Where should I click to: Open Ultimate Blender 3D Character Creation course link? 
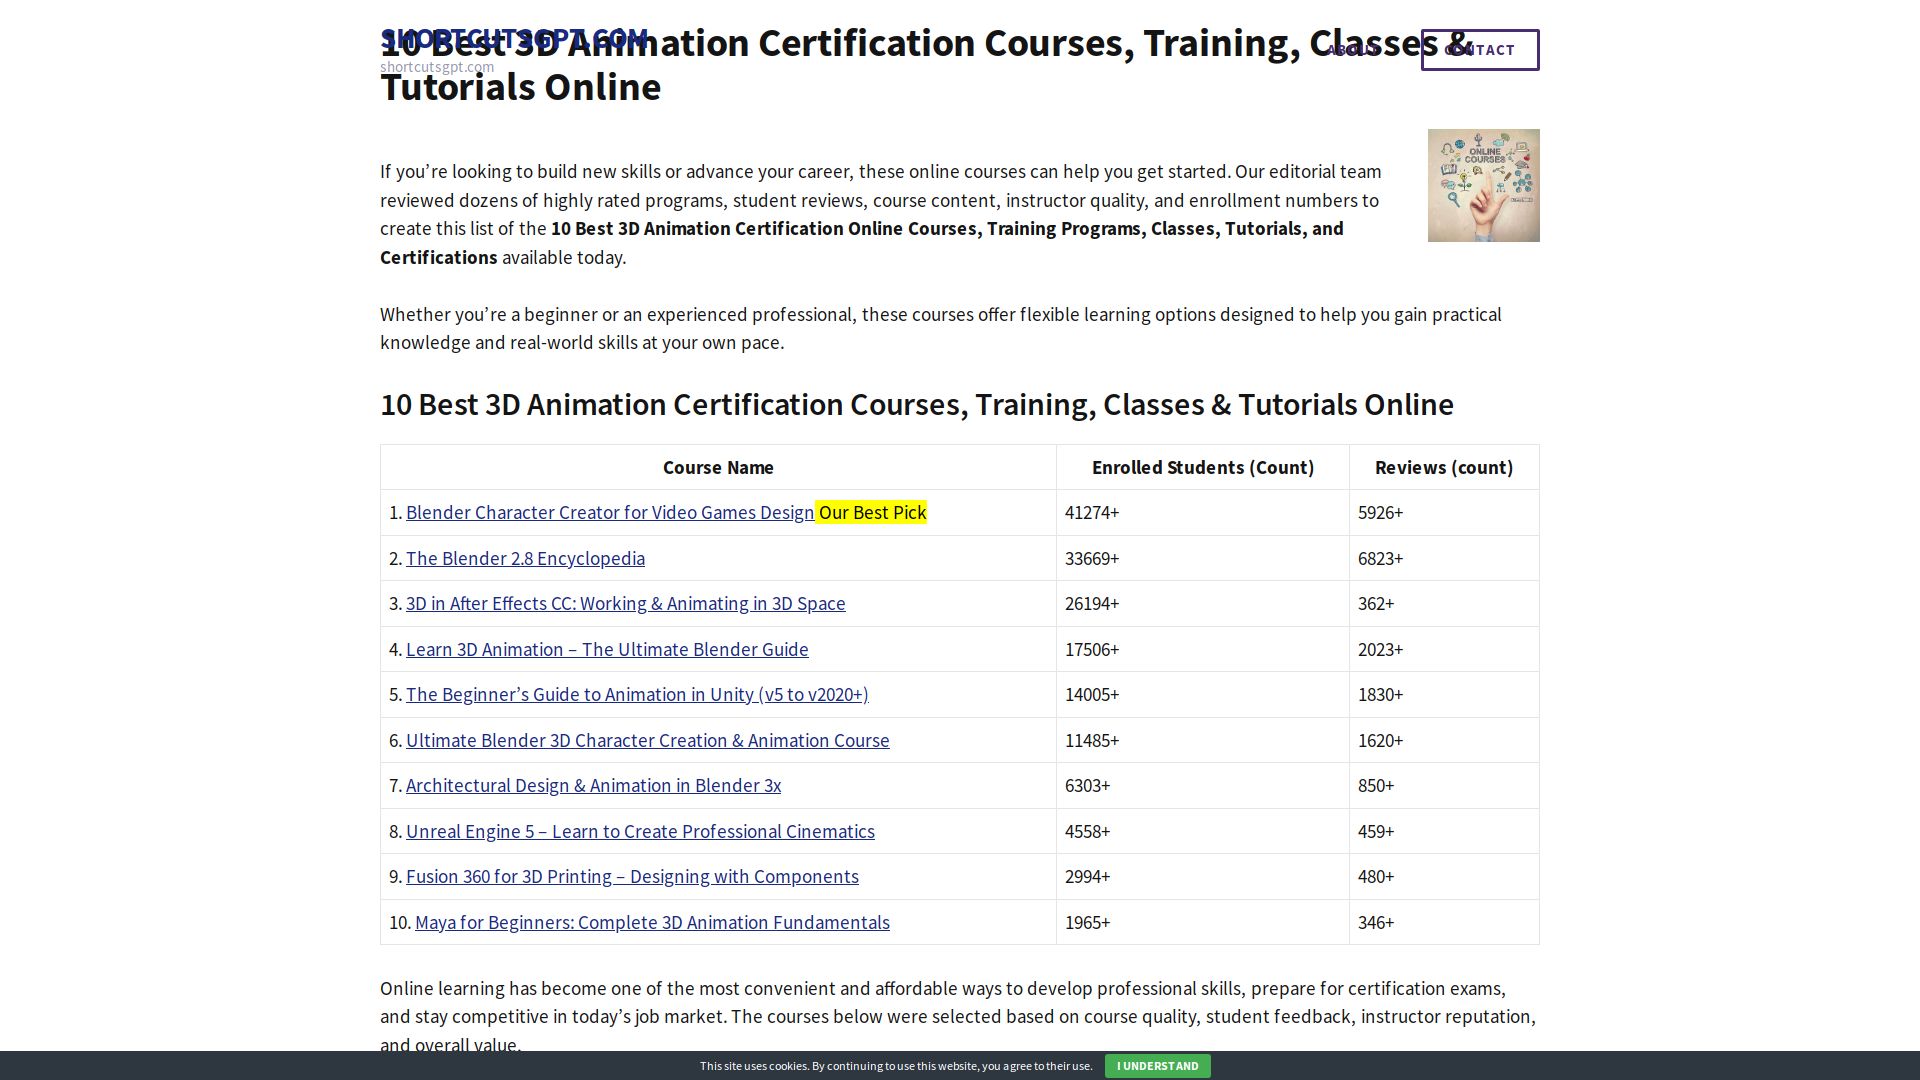pyautogui.click(x=648, y=741)
